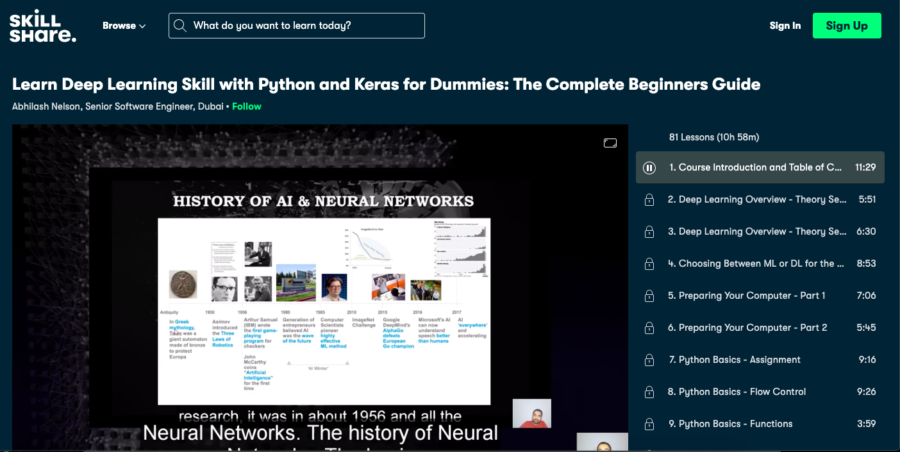This screenshot has width=900, height=452.
Task: Click the course title heading
Action: [x=386, y=84]
